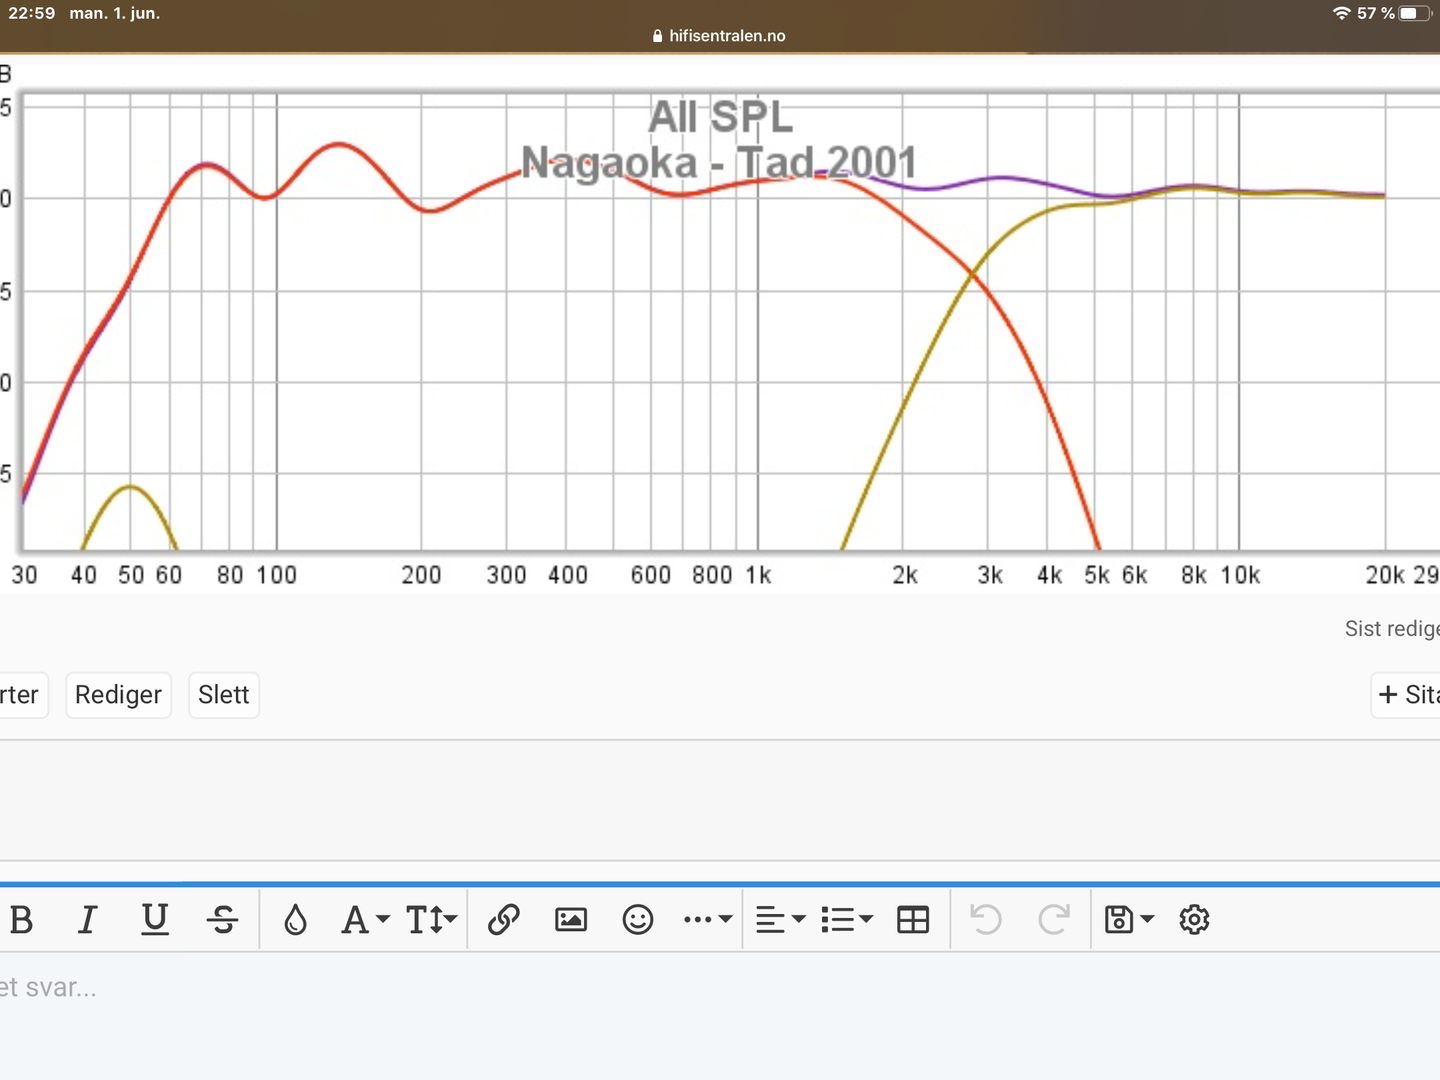Image resolution: width=1440 pixels, height=1080 pixels.
Task: Click the "1k" frequency axis label
Action: (x=759, y=575)
